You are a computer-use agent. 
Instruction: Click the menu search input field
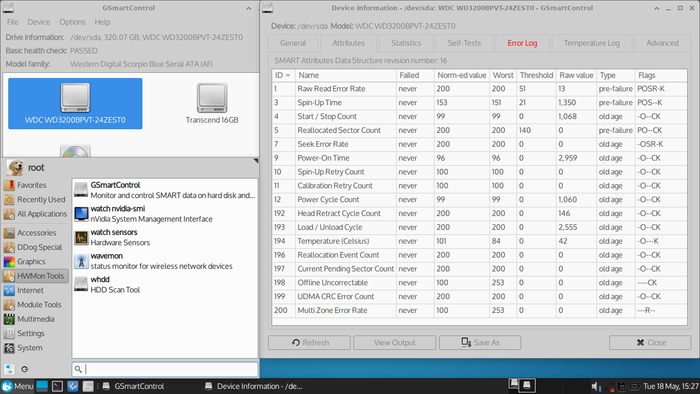(x=165, y=369)
